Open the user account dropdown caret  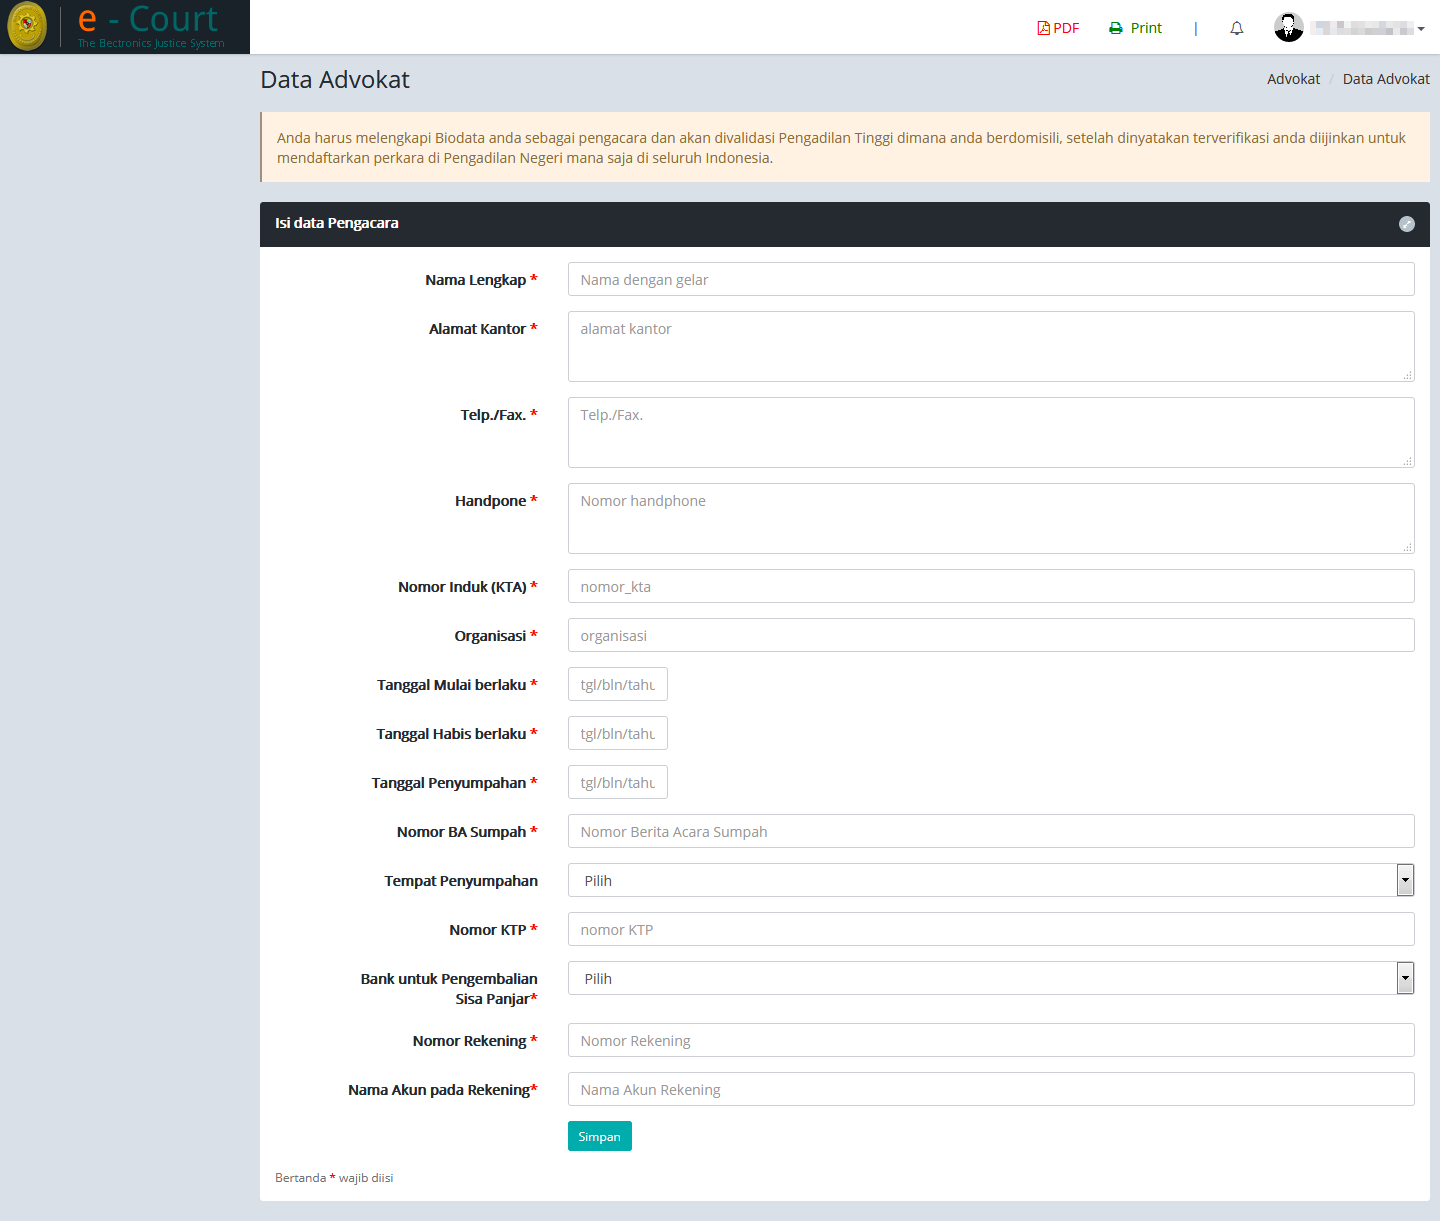[1421, 29]
